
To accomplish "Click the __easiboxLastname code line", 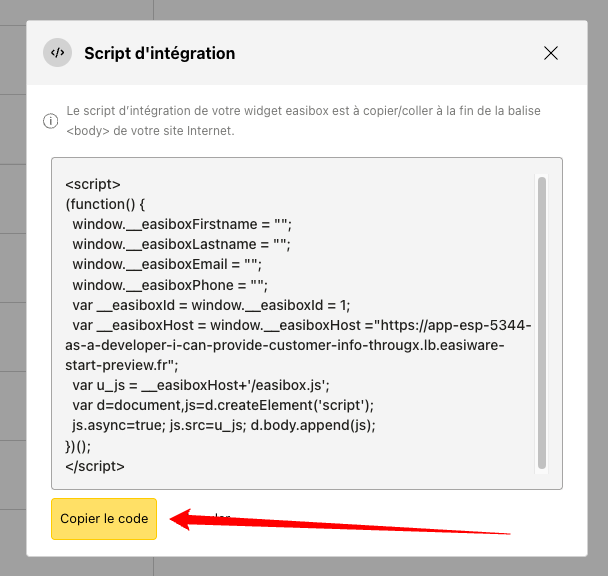I will coord(180,244).
